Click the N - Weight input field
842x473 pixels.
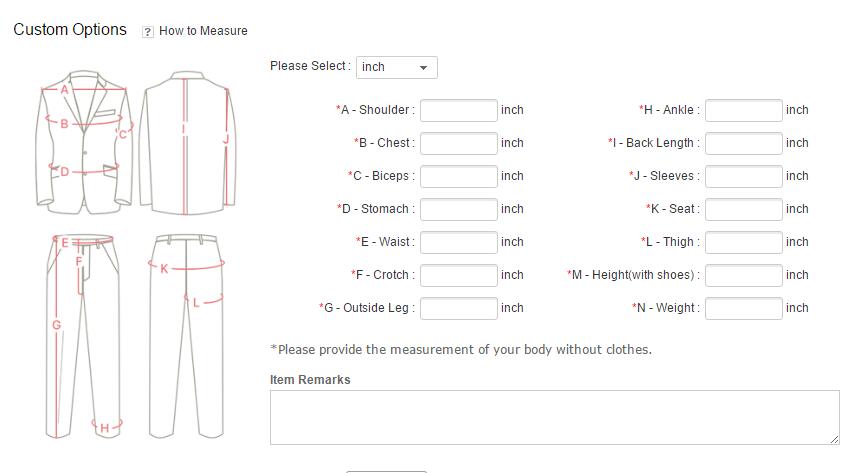743,308
